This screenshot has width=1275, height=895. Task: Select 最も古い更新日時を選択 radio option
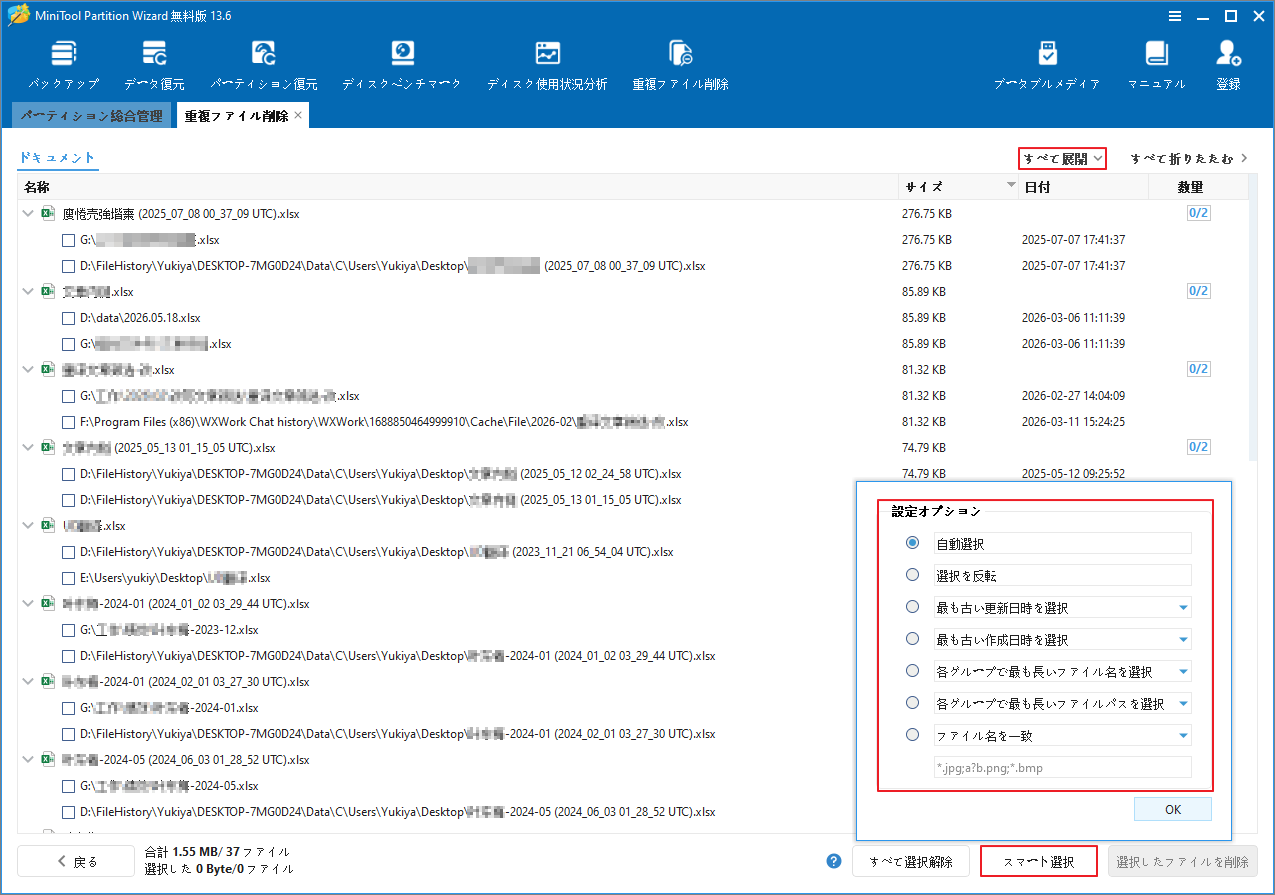tap(912, 607)
